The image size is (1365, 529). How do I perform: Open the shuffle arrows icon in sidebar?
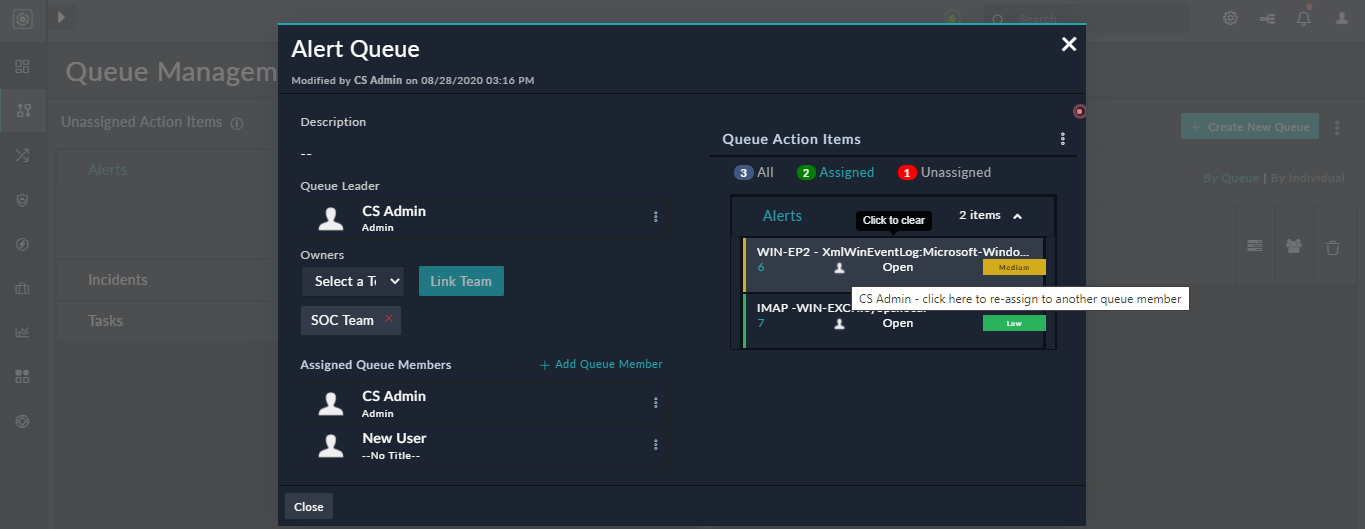pyautogui.click(x=22, y=155)
